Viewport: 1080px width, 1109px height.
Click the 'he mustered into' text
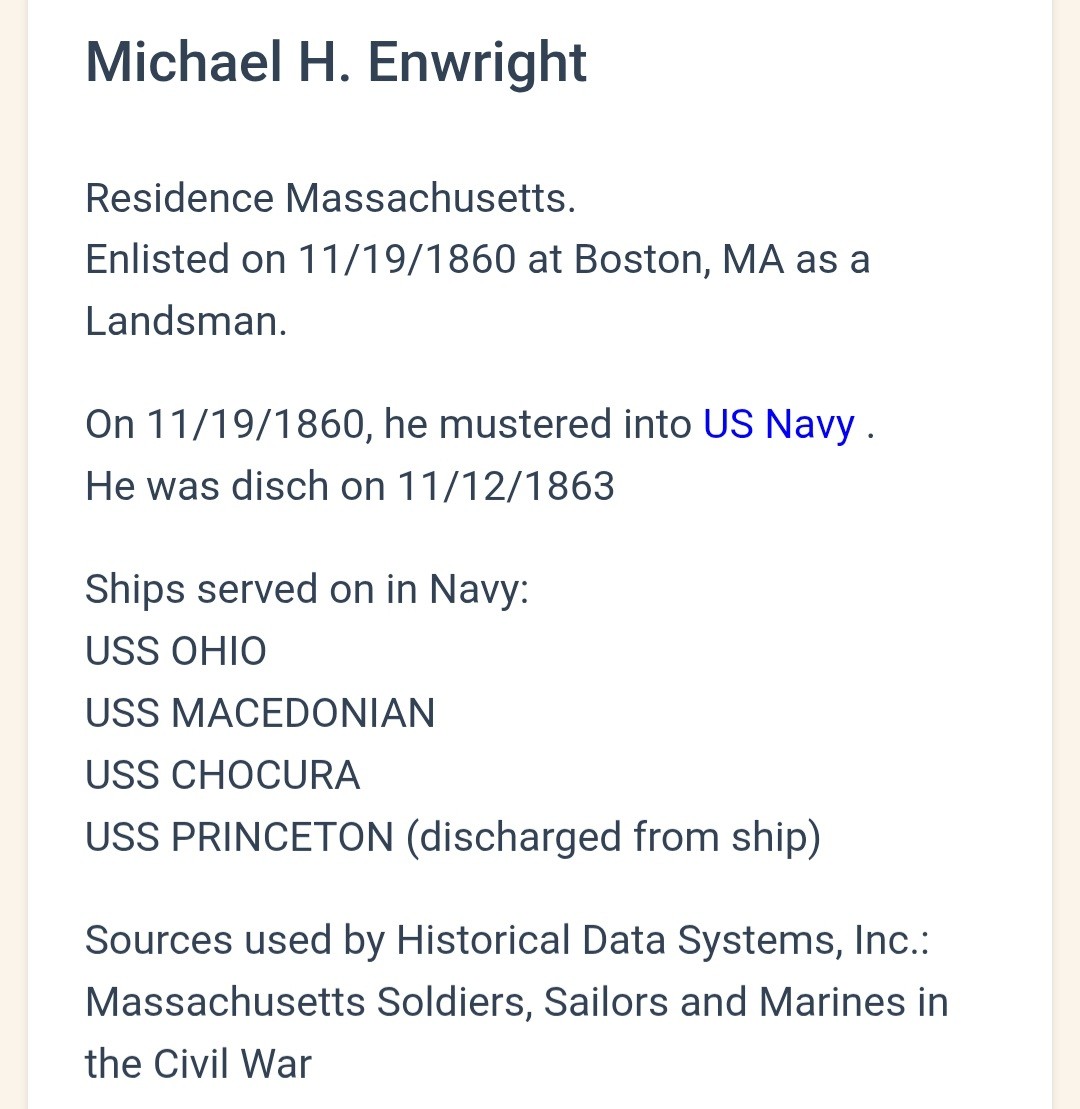coord(537,424)
